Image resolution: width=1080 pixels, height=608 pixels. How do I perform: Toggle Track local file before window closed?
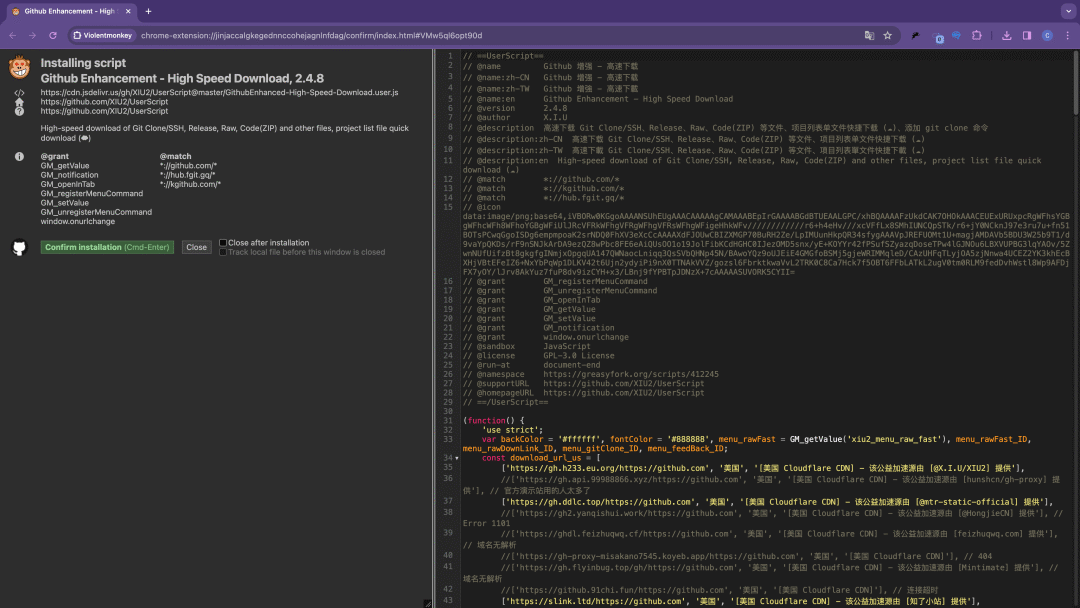pos(222,252)
